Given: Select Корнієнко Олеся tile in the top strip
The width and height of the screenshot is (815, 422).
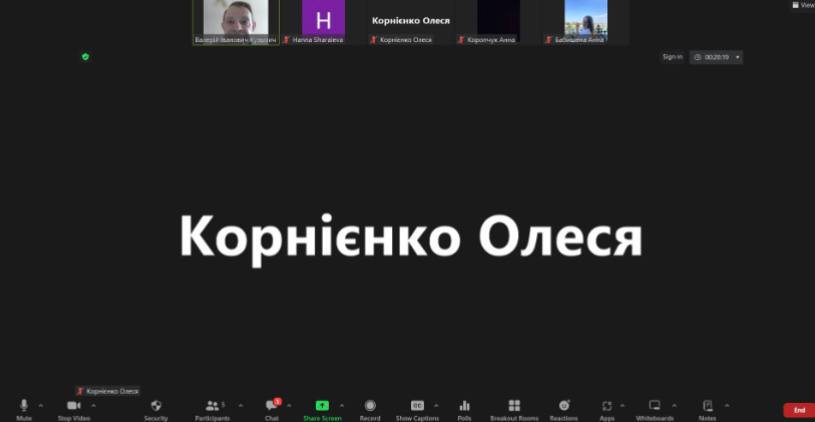Looking at the screenshot, I should pos(411,22).
